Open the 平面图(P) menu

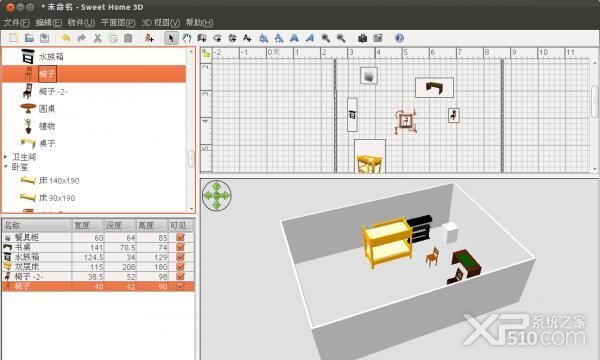pos(118,23)
